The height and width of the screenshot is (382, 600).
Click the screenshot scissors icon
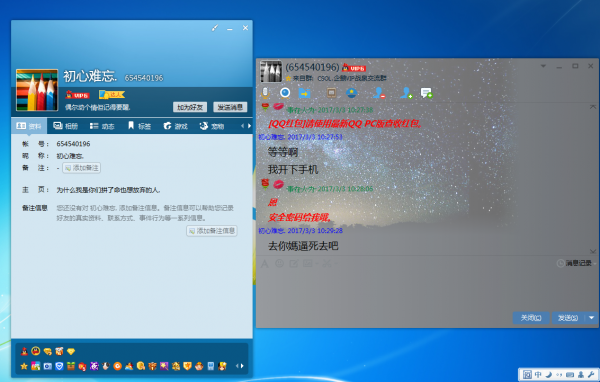click(x=326, y=263)
